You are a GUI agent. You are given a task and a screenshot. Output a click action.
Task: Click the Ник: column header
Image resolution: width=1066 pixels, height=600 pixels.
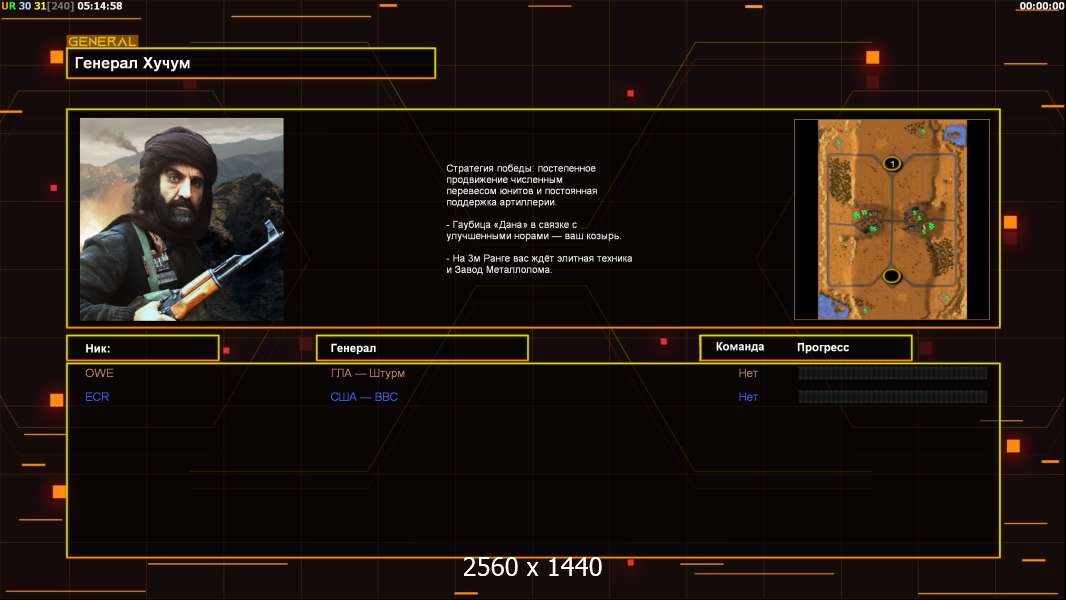click(143, 348)
